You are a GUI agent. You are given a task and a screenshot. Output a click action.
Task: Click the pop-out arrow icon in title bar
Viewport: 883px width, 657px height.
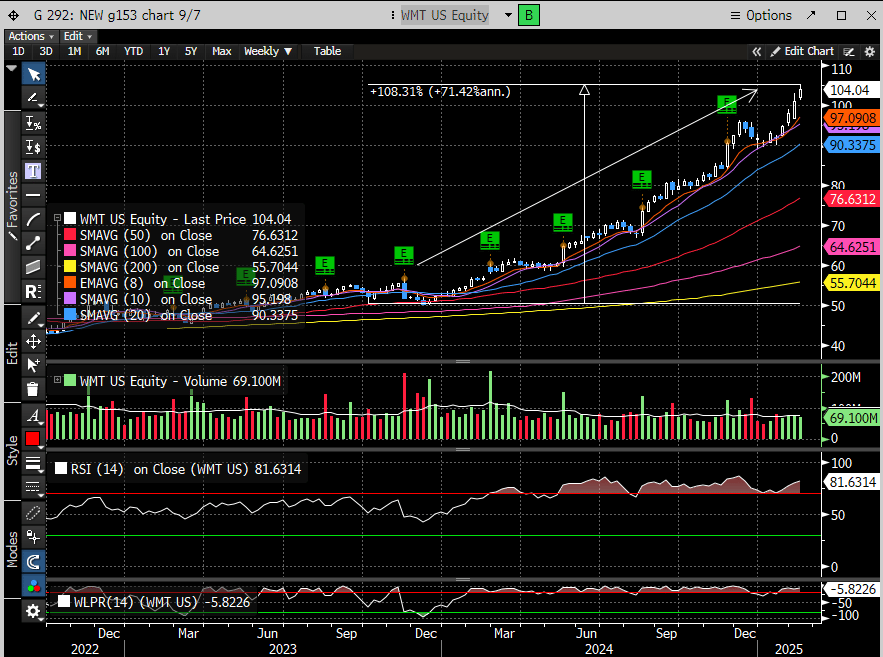[811, 15]
